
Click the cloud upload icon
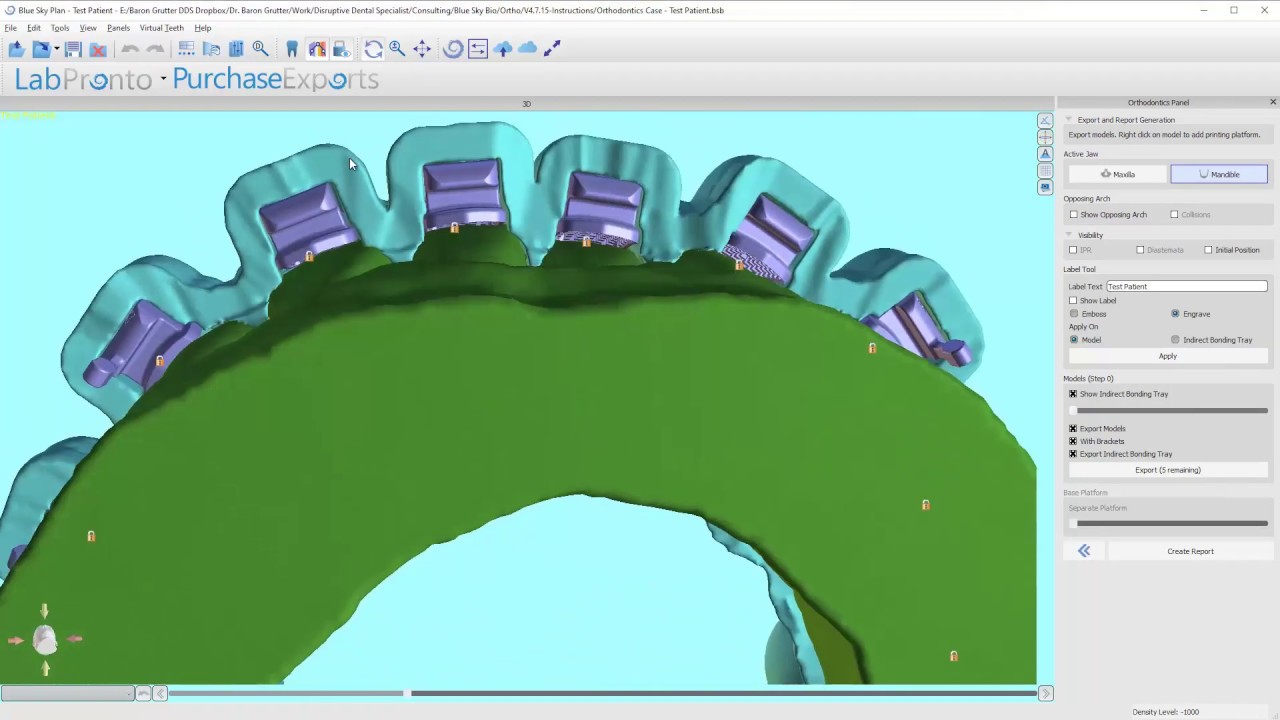click(x=503, y=49)
